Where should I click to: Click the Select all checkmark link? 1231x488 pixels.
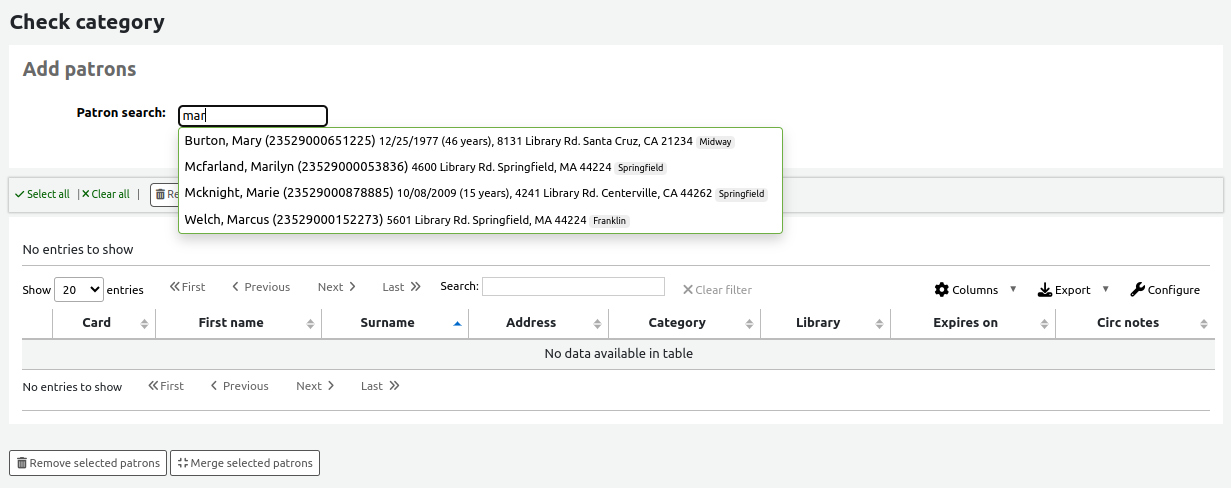(x=42, y=194)
